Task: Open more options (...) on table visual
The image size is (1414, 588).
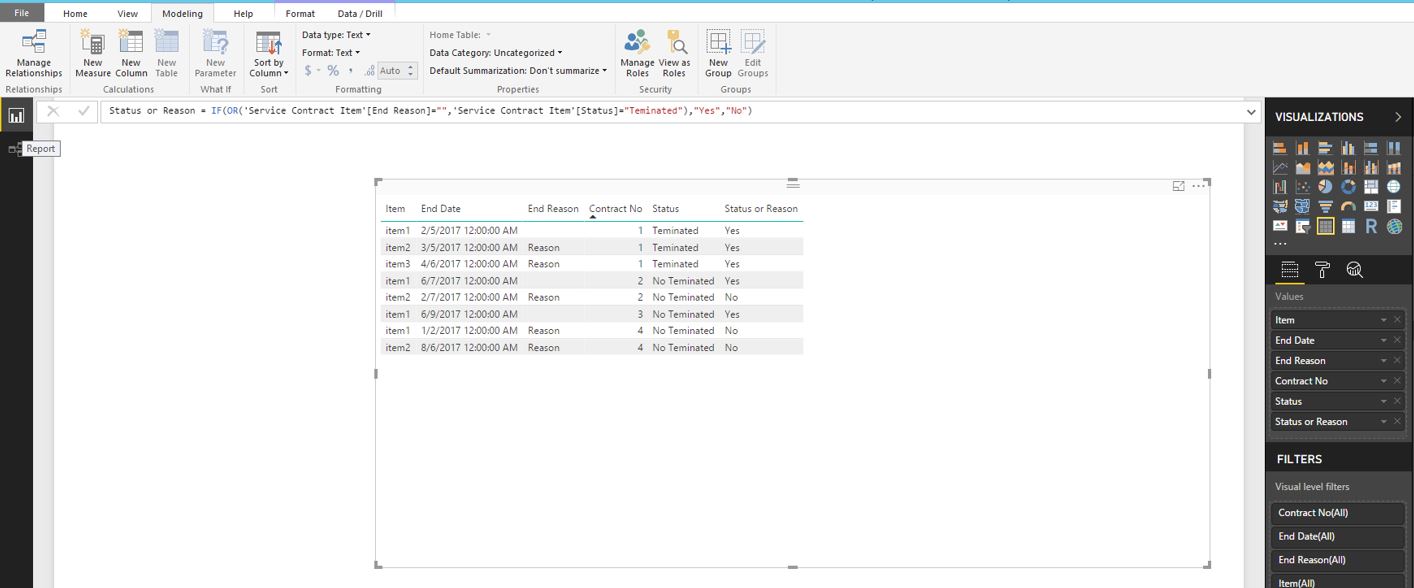Action: click(1198, 186)
